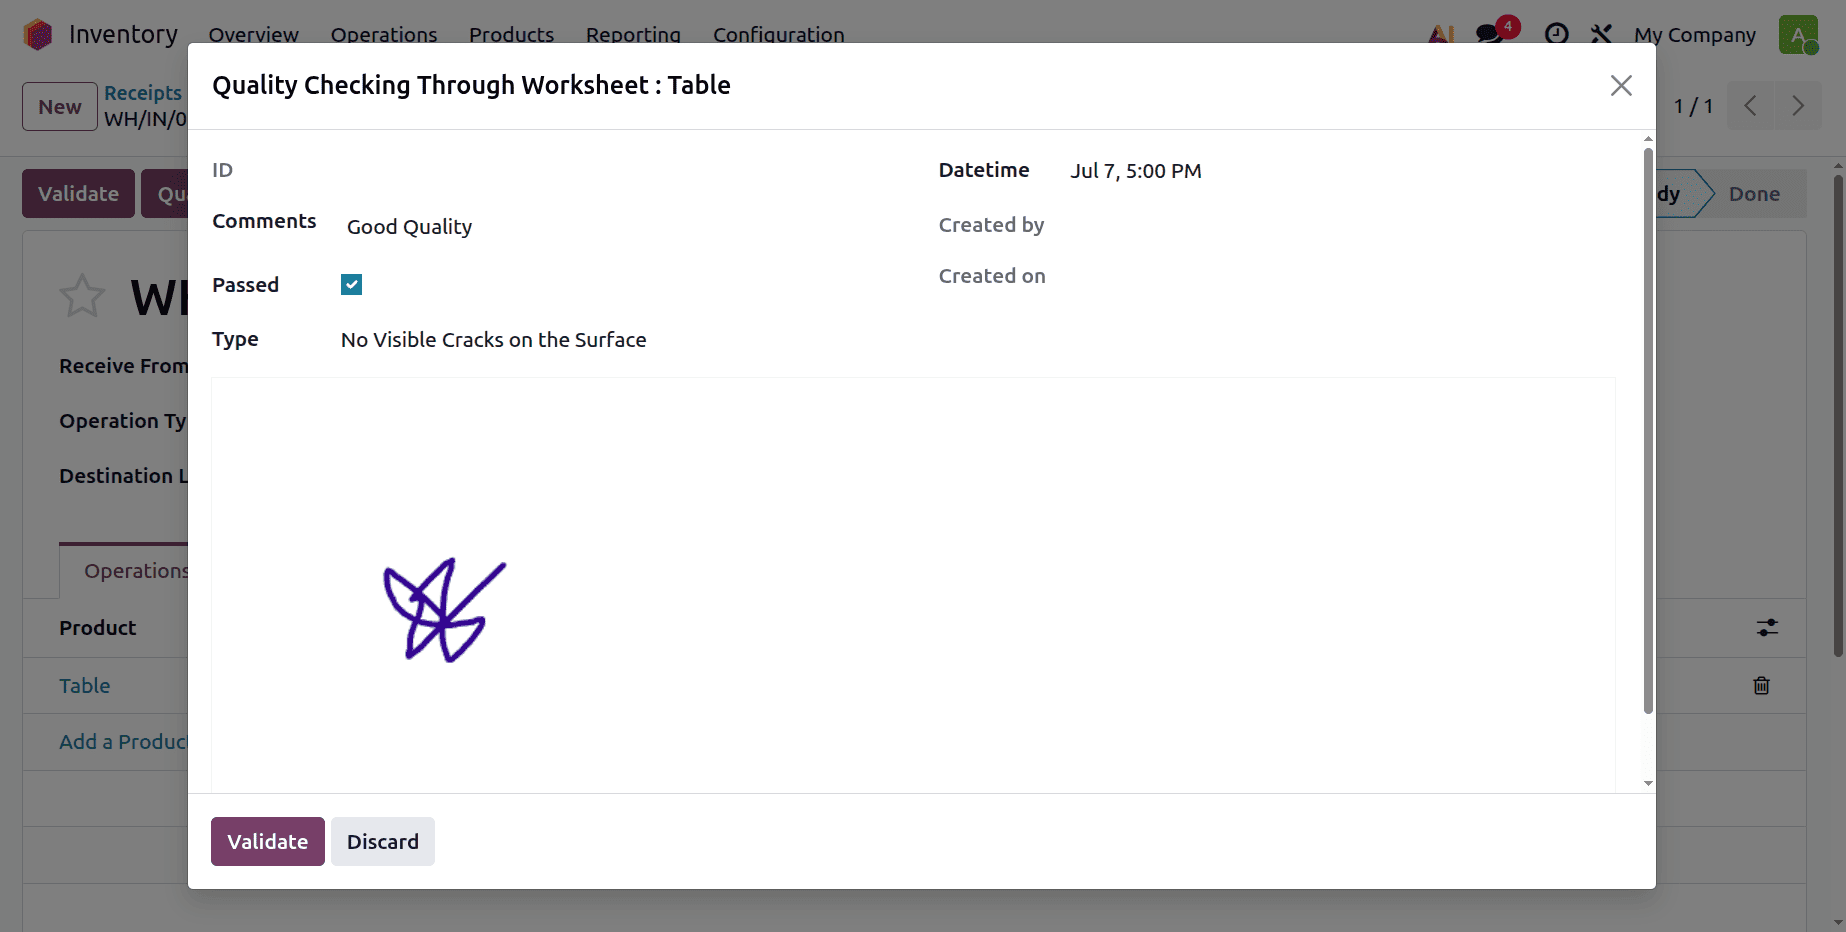Click Add a Product link
The width and height of the screenshot is (1846, 932).
[x=123, y=742]
